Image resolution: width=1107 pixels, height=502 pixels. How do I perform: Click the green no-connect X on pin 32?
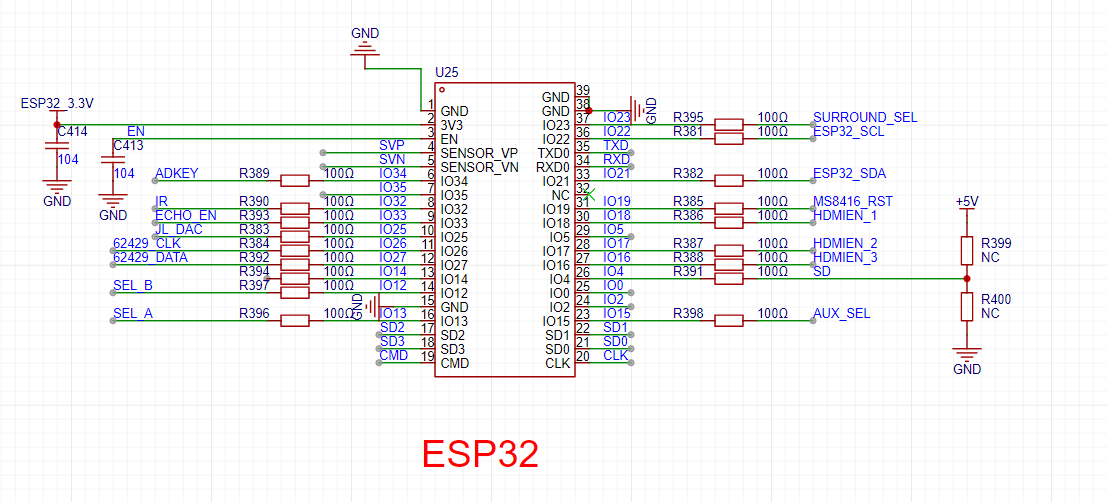(x=590, y=194)
